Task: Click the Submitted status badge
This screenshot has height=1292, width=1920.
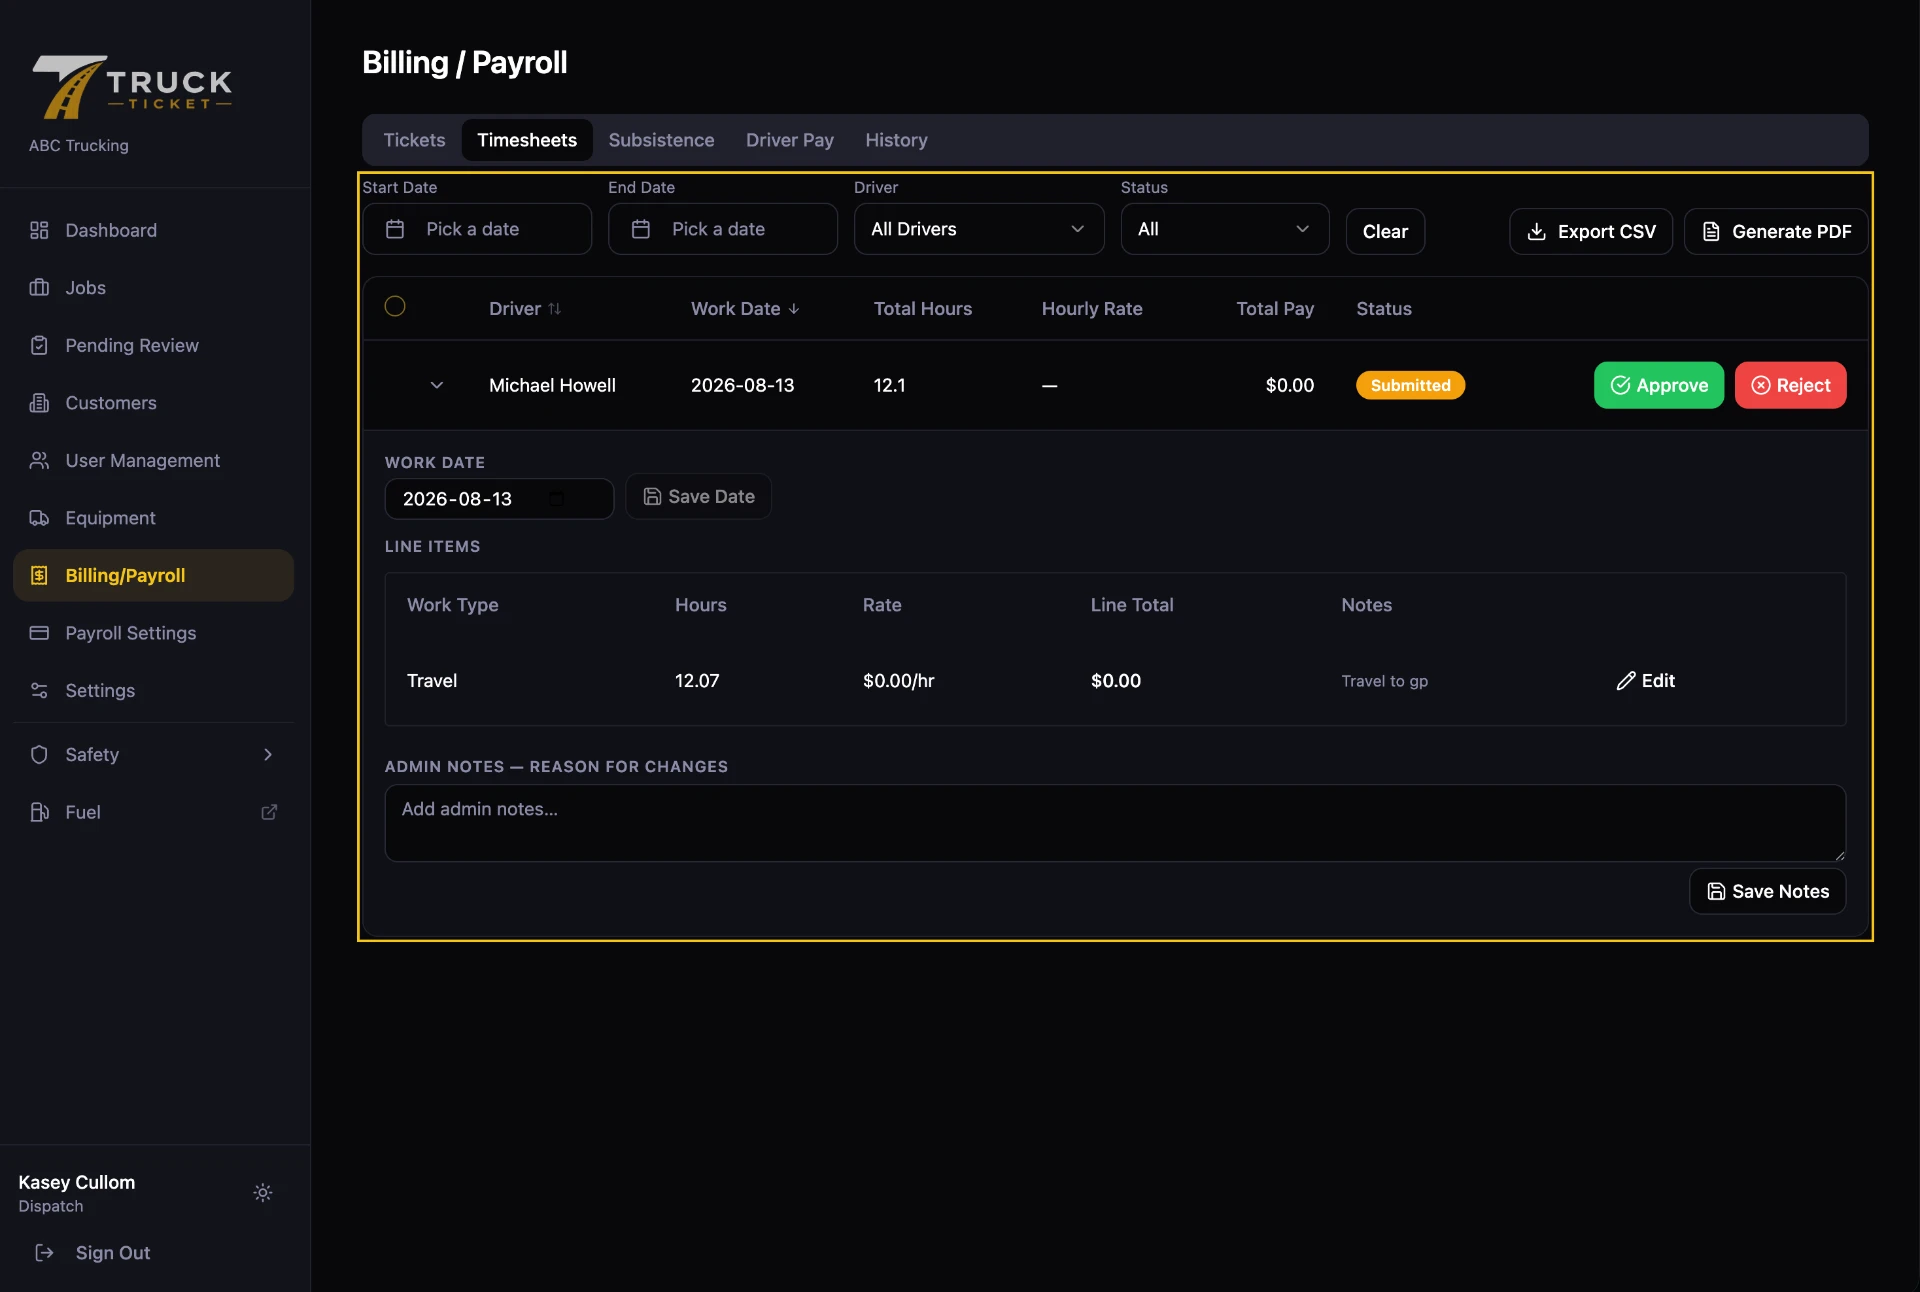Action: (x=1410, y=385)
